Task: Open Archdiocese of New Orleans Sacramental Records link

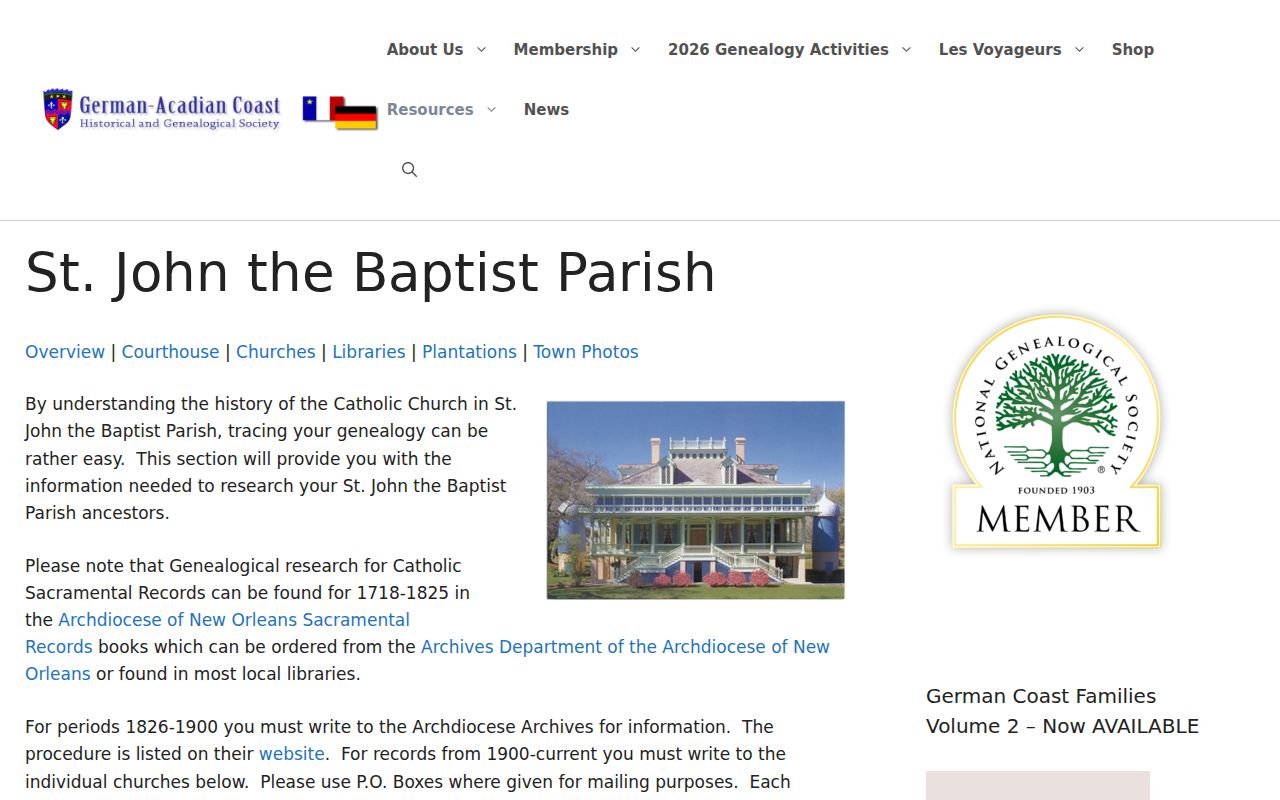Action: coord(234,620)
